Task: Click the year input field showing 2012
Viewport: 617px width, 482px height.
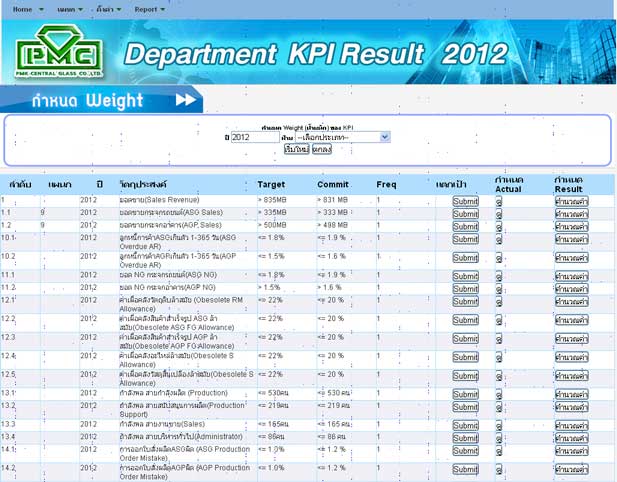Action: point(254,137)
